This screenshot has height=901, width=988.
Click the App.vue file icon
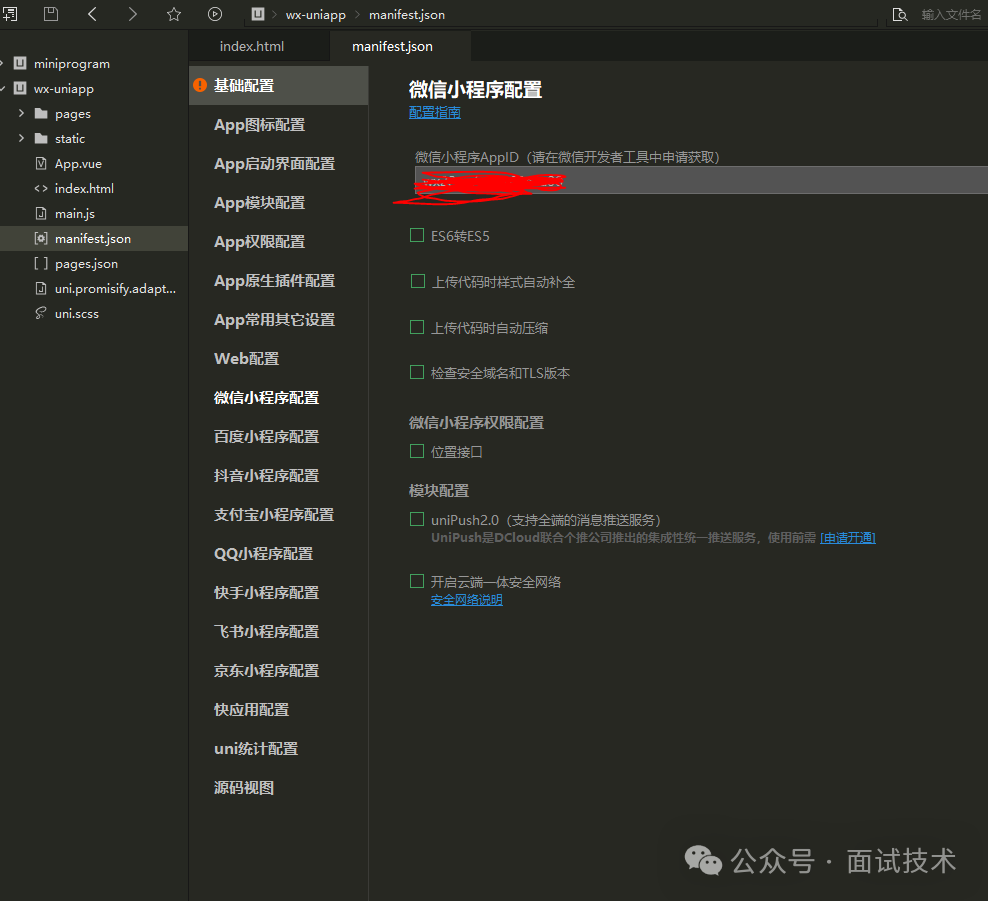point(41,163)
